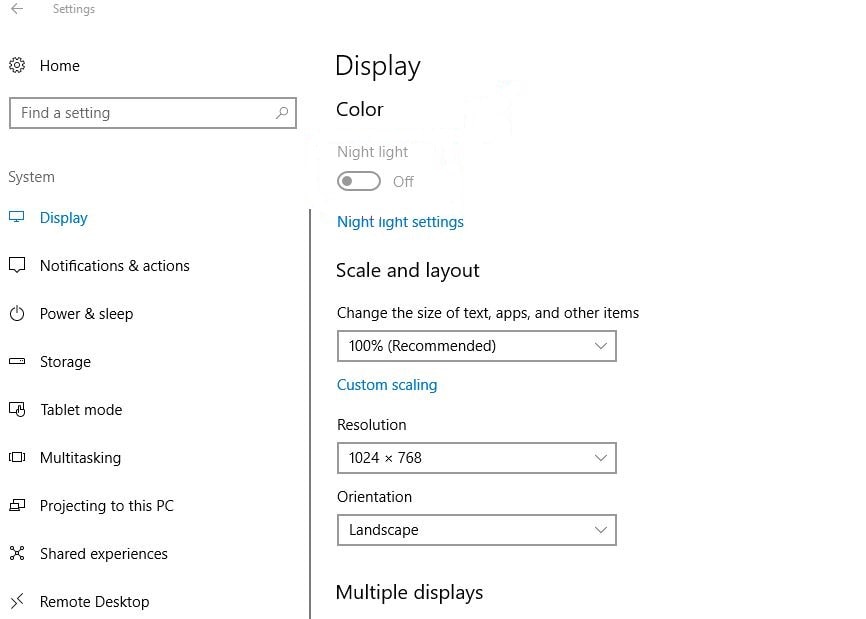Click the search magnifier icon
866x619 pixels.
point(282,113)
